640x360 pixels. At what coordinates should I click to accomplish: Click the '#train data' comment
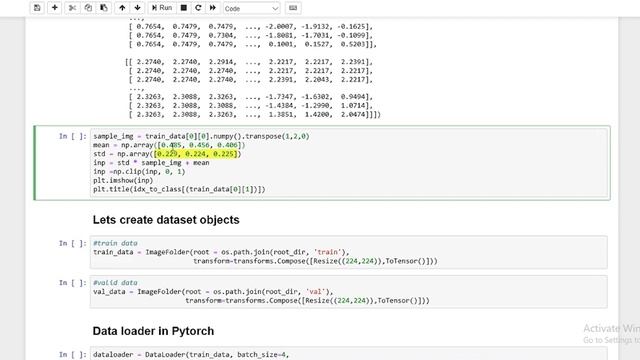tap(116, 243)
